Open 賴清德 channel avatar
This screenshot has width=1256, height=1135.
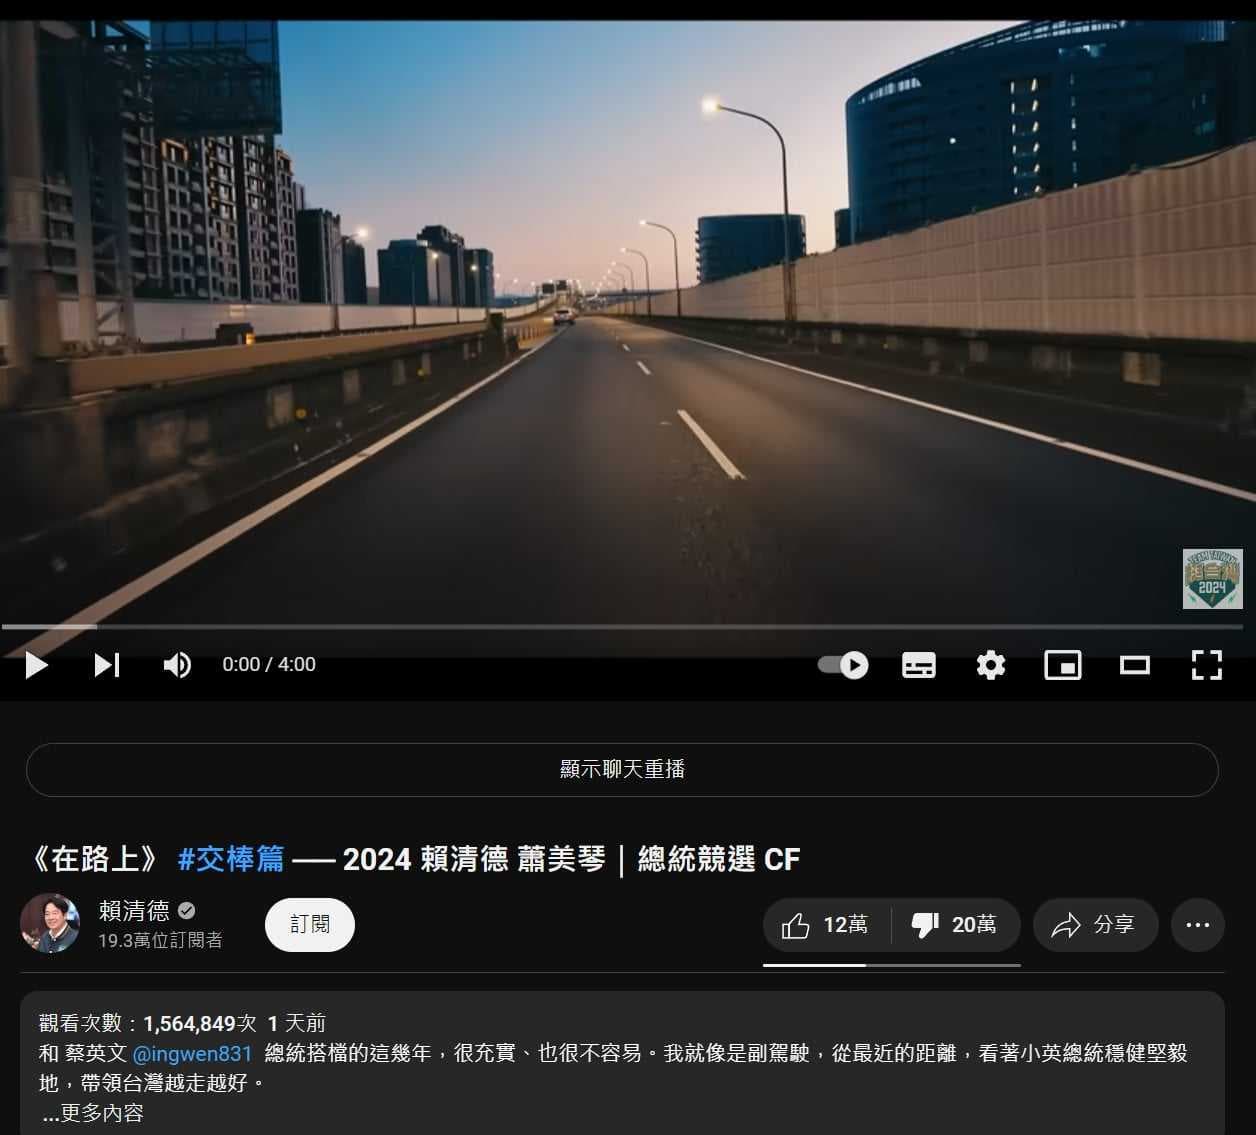pyautogui.click(x=50, y=923)
